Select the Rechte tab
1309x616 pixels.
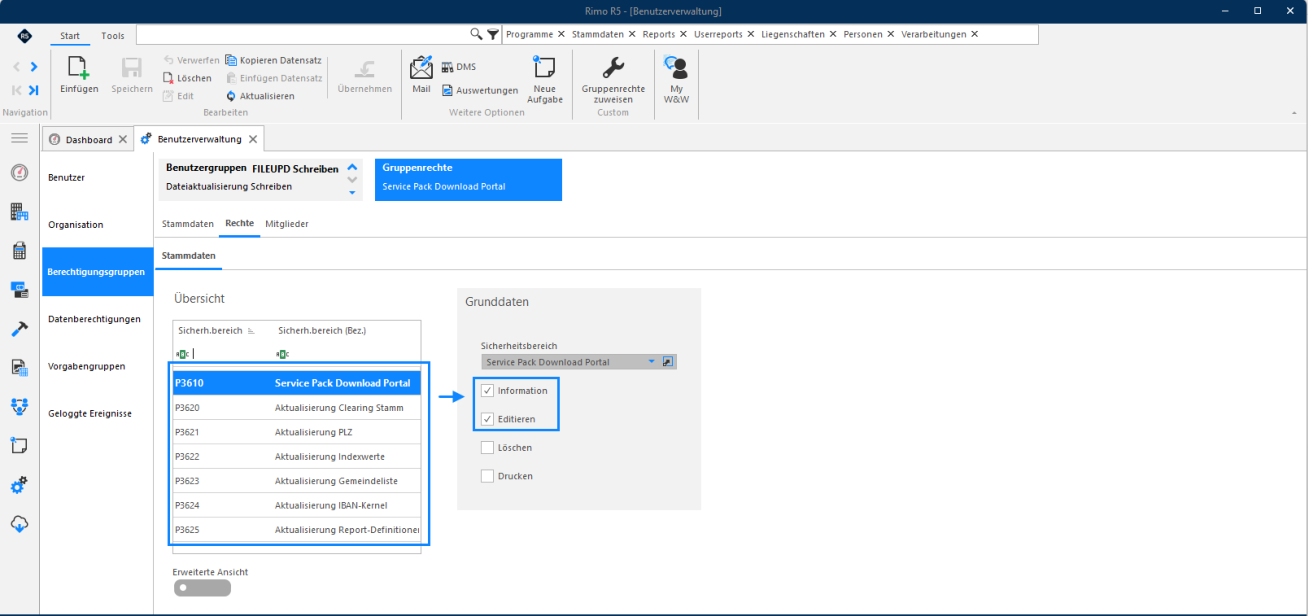pos(239,224)
